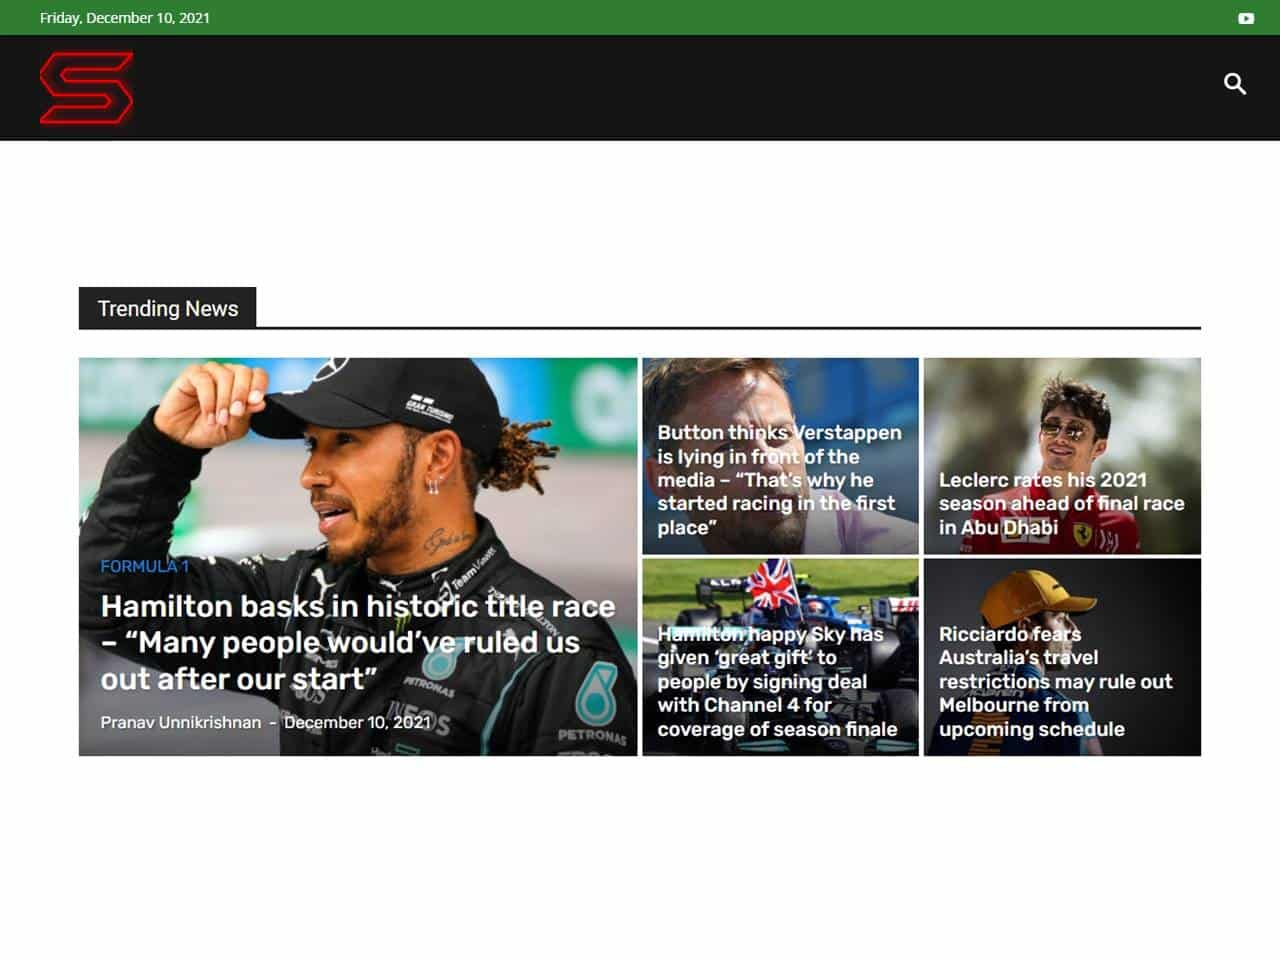Open the FORMULA 1 category link
Viewport: 1280px width, 960px height.
(145, 566)
